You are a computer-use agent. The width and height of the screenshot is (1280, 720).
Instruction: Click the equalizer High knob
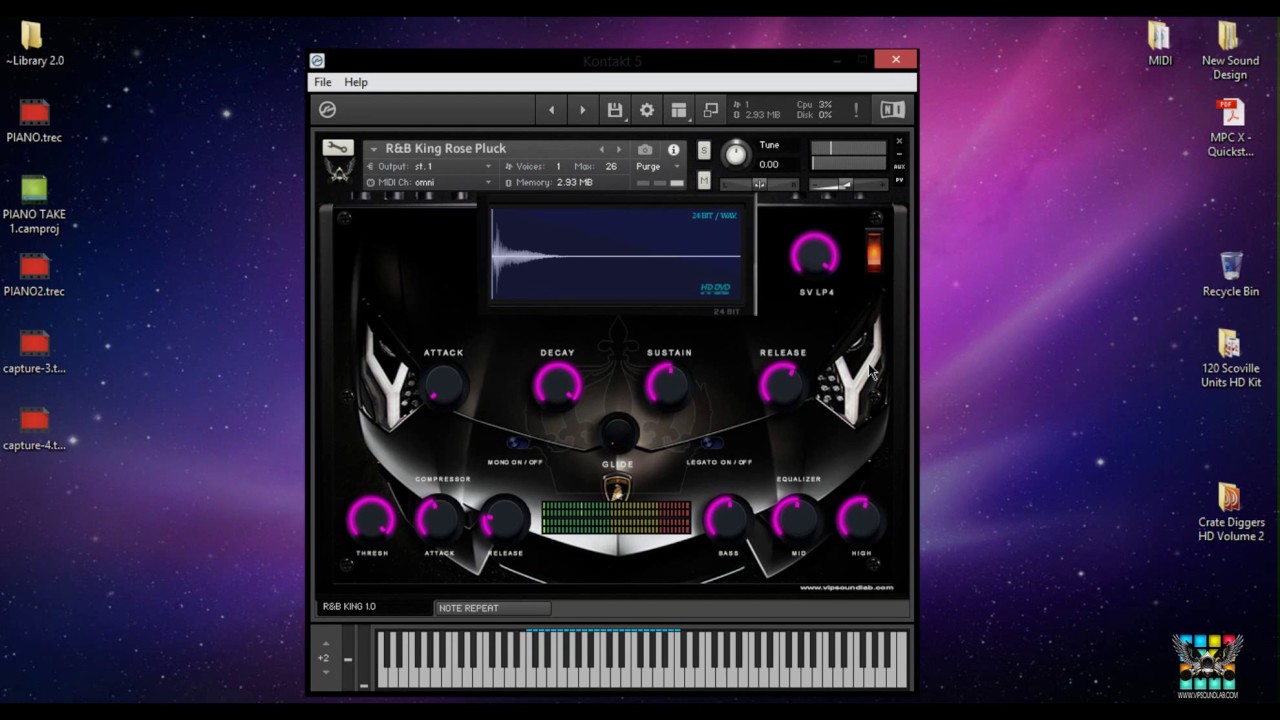pyautogui.click(x=860, y=520)
